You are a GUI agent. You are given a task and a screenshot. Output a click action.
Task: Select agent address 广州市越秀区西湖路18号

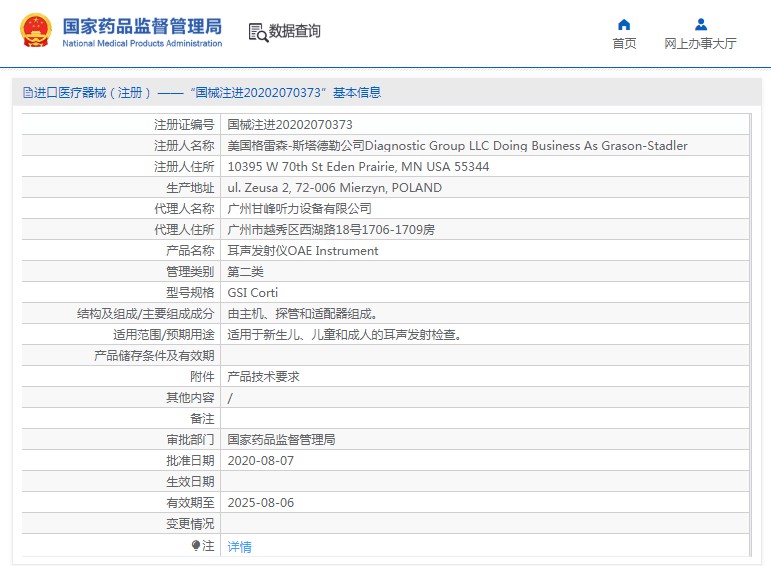(331, 230)
